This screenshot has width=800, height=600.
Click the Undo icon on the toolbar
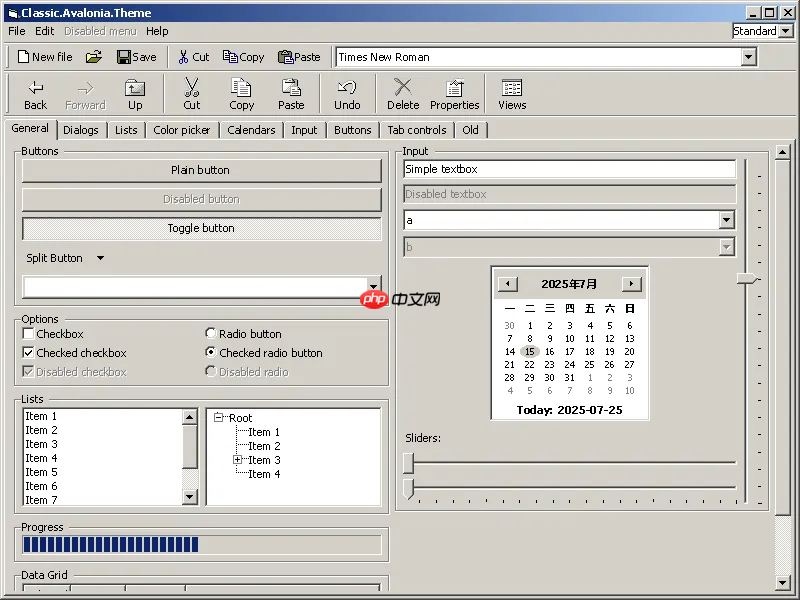[x=347, y=92]
